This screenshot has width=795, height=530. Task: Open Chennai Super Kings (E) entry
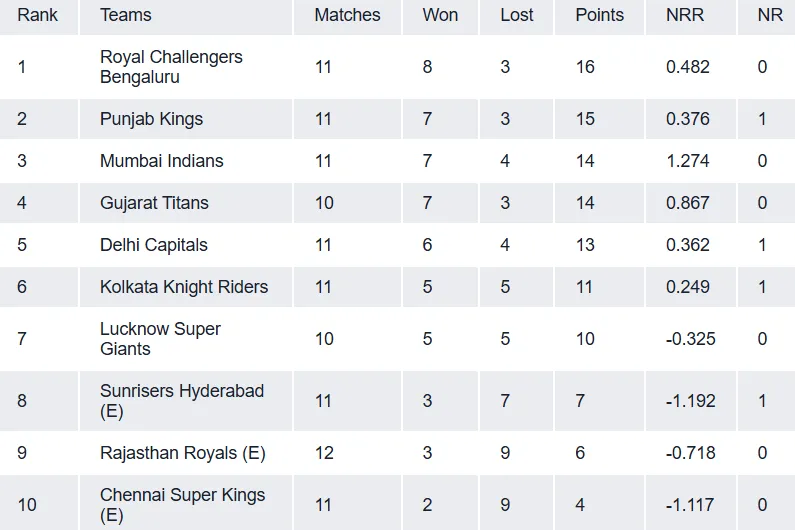point(183,505)
